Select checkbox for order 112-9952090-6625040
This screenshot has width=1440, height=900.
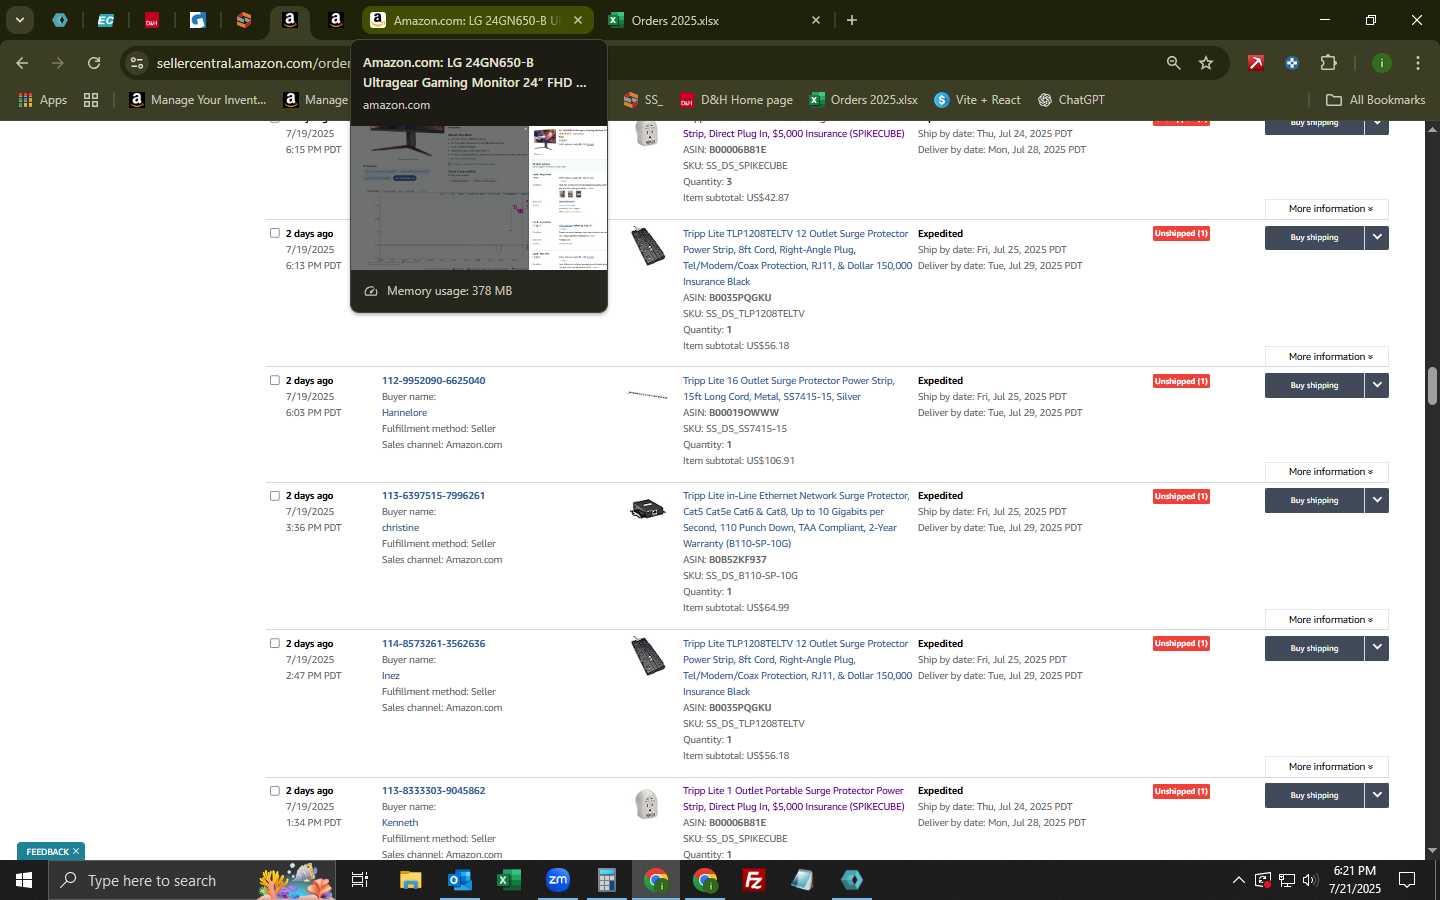275,380
